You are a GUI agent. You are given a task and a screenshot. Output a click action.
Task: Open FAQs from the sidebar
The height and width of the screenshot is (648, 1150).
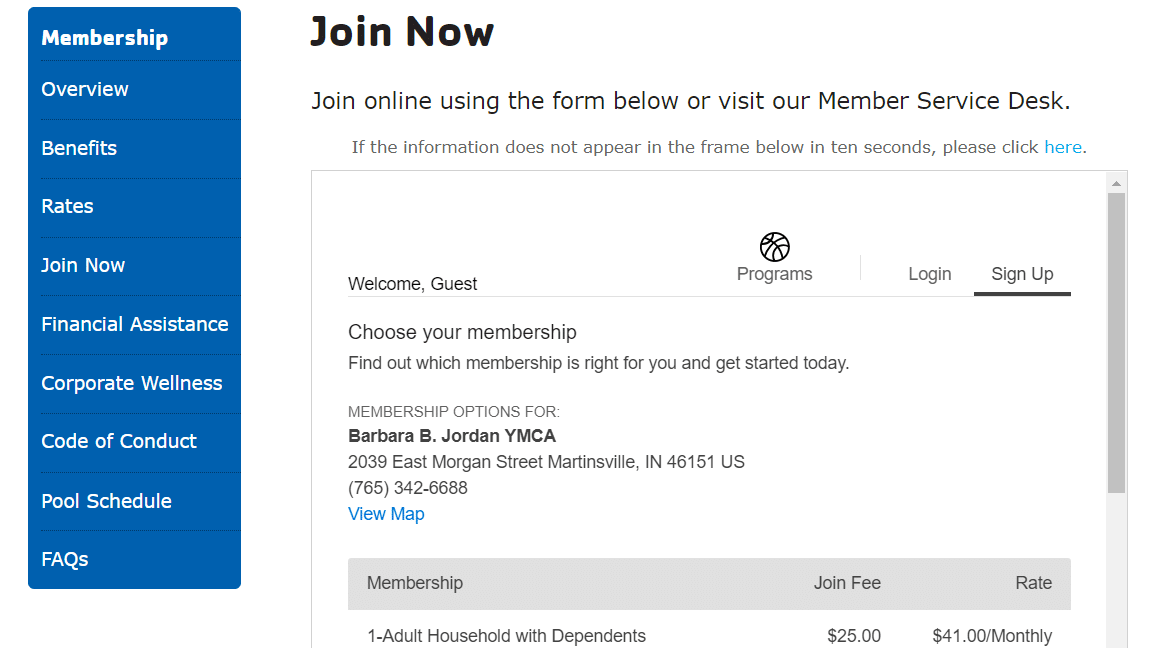(65, 559)
